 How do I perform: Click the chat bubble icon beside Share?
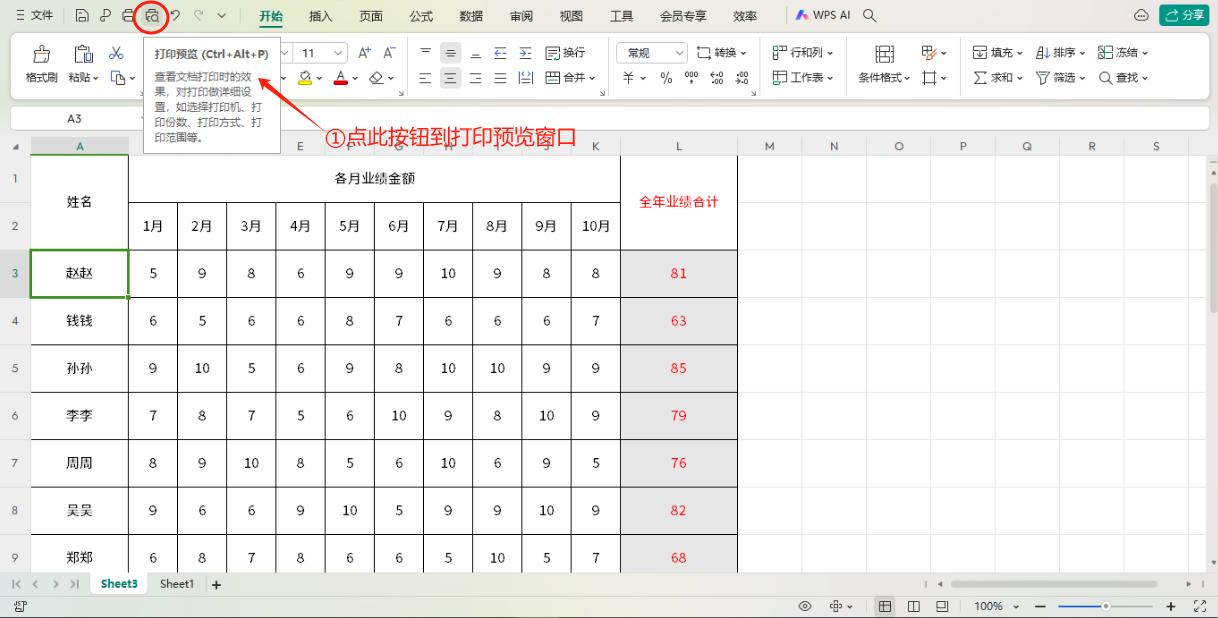point(1141,16)
